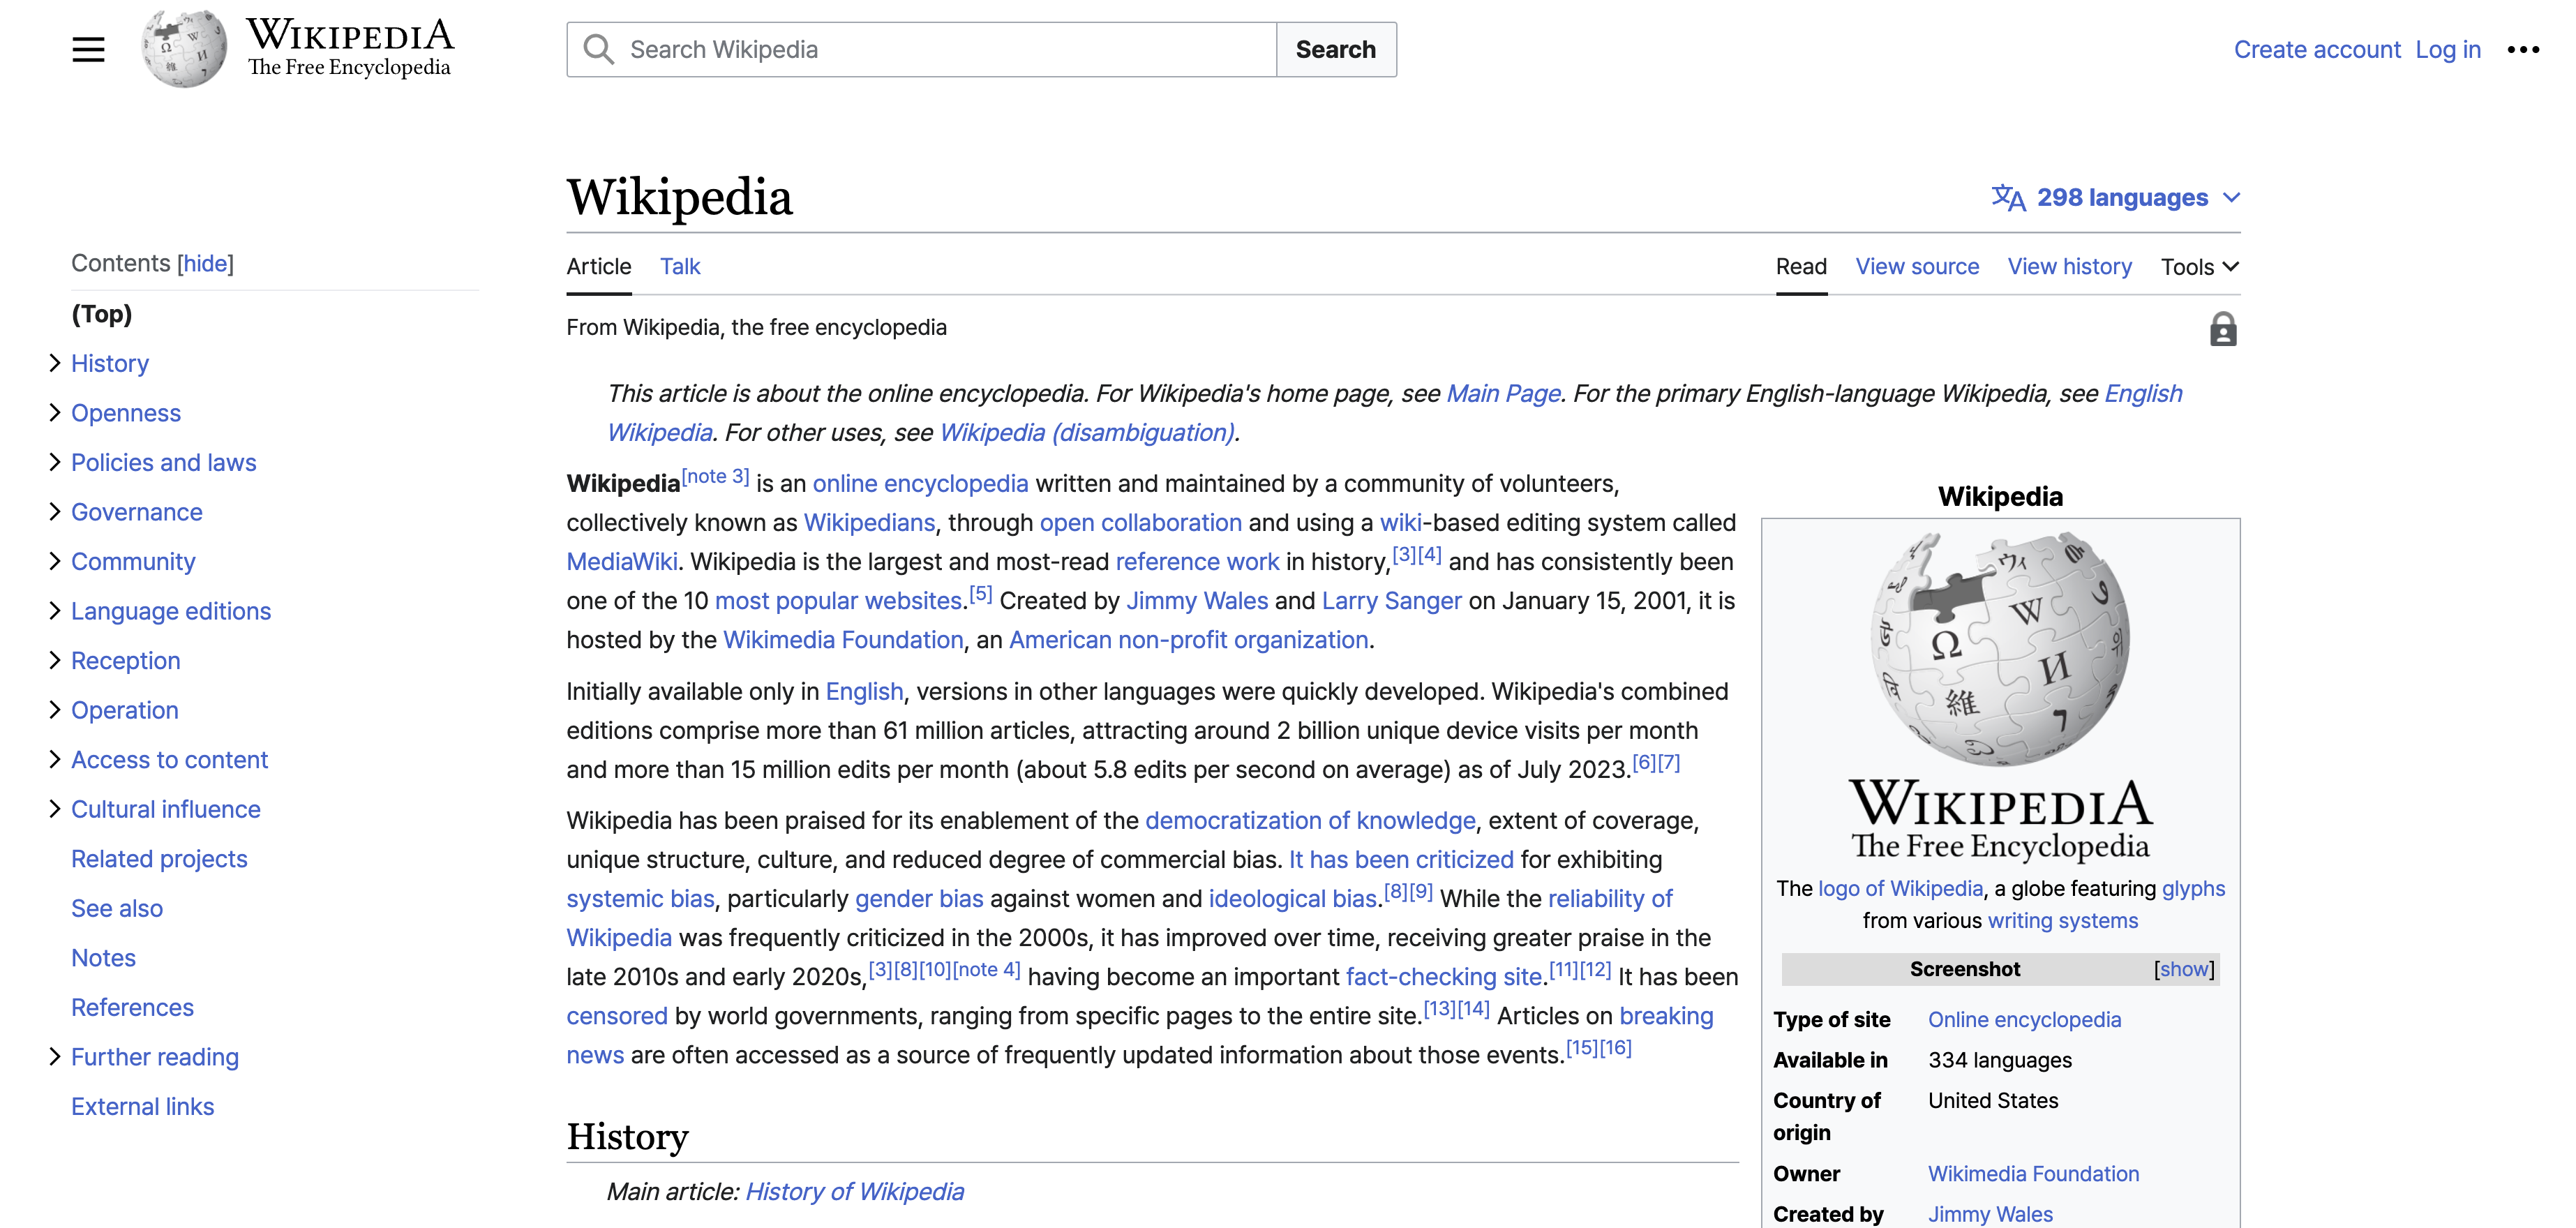Click the [note 3] footnote reference
Viewport: 2576px width, 1228px height.
(715, 477)
